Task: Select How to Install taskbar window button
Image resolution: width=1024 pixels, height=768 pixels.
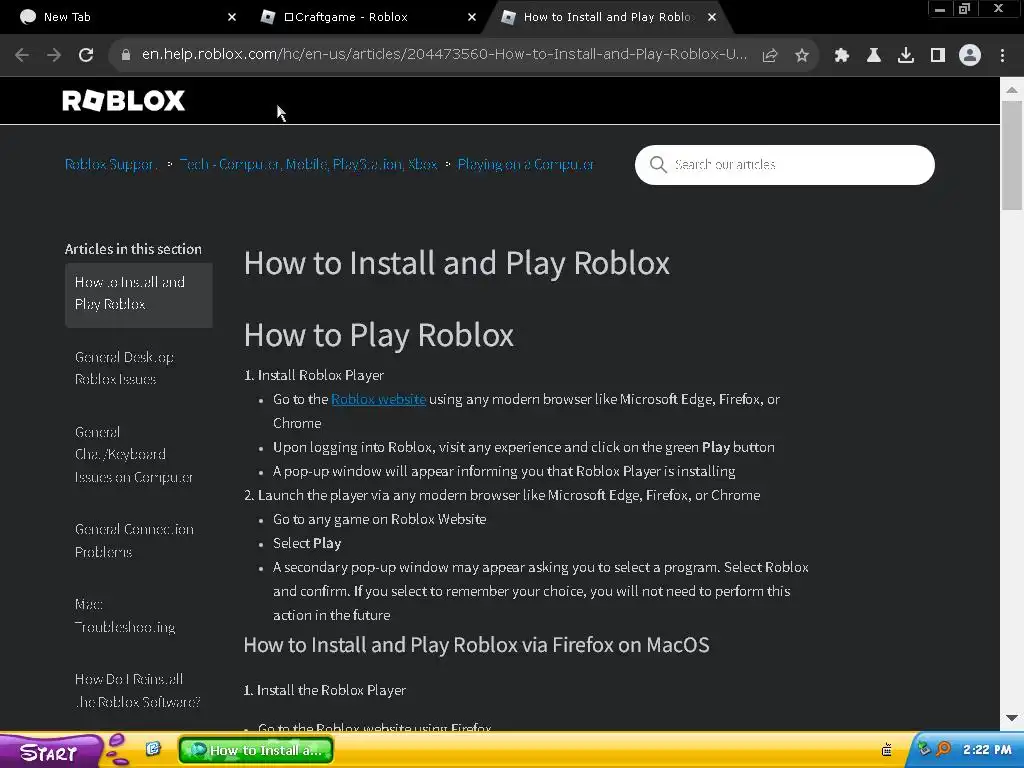Action: pyautogui.click(x=256, y=750)
